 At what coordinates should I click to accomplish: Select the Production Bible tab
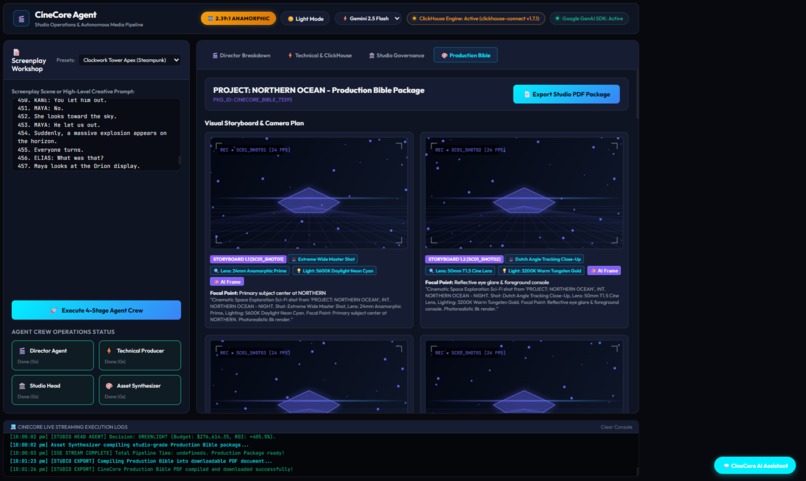tap(465, 56)
